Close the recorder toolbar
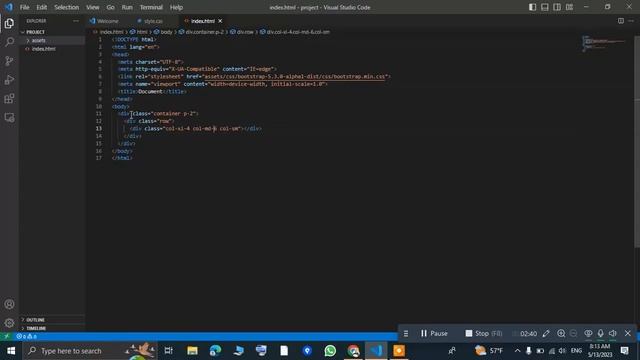Viewport: 640px width, 360px height. click(628, 333)
